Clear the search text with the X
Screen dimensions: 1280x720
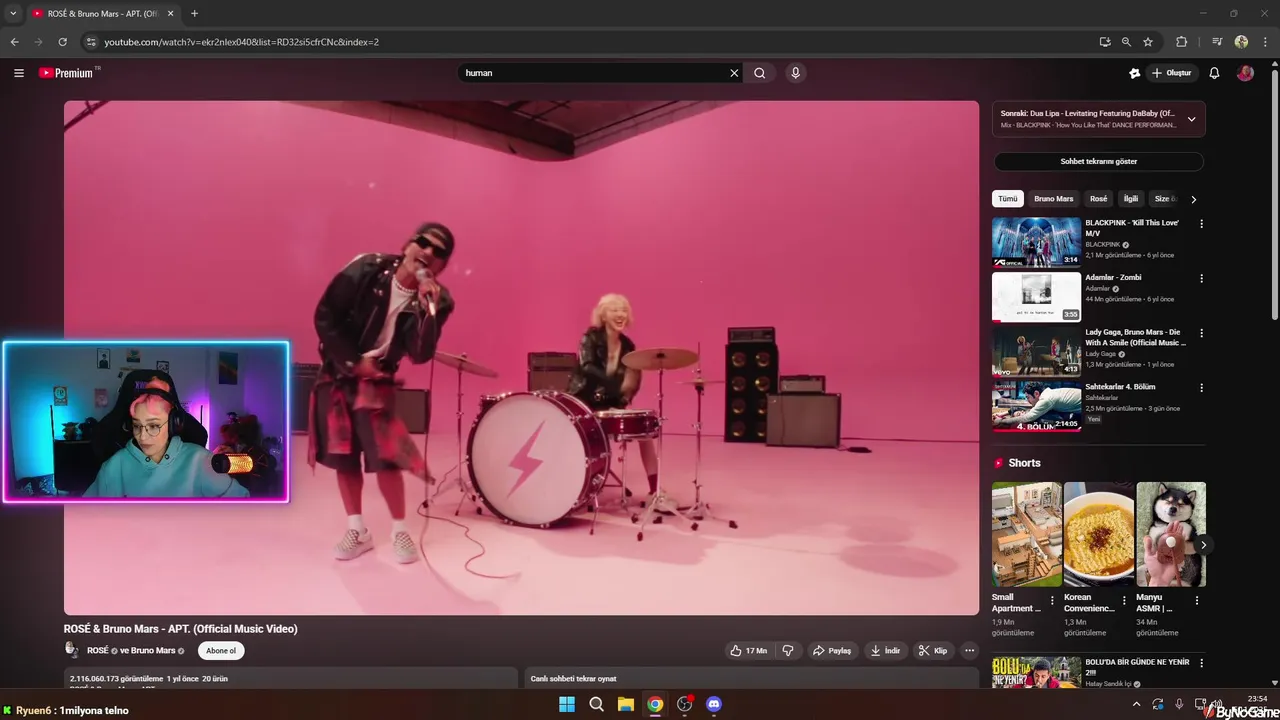coord(734,73)
